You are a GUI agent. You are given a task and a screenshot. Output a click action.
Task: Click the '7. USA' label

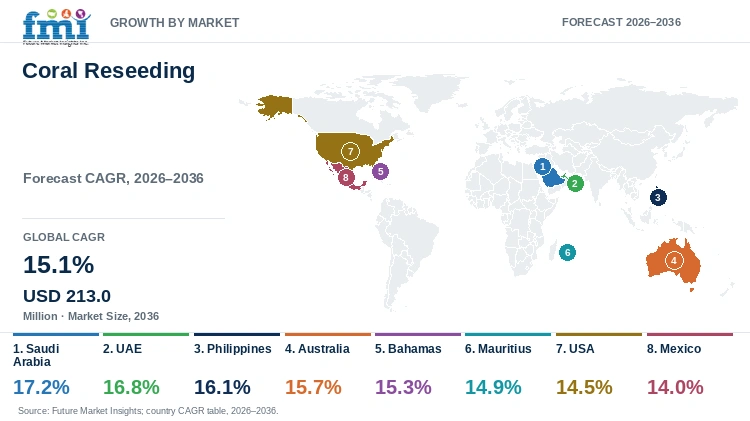[575, 349]
